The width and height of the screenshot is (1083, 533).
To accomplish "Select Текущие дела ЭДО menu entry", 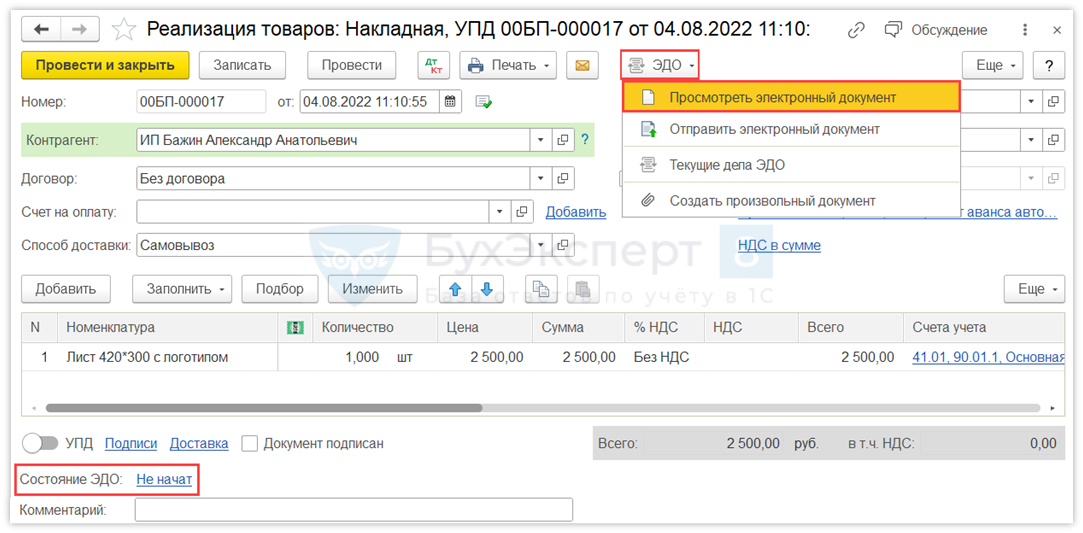I will 726,165.
